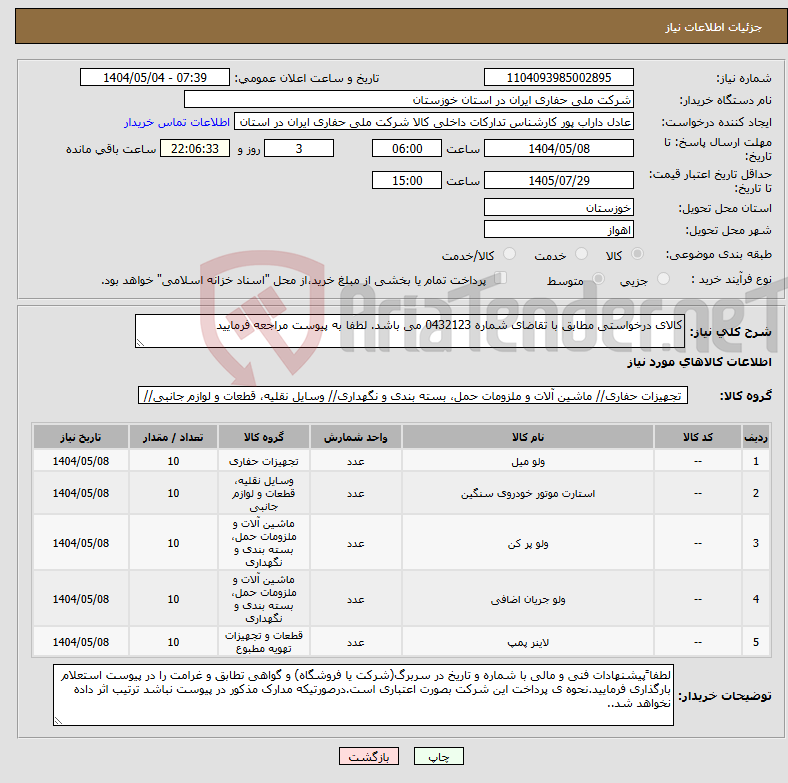Toggle the اسناد خزانه اسلامی payment checkbox

click(x=501, y=278)
